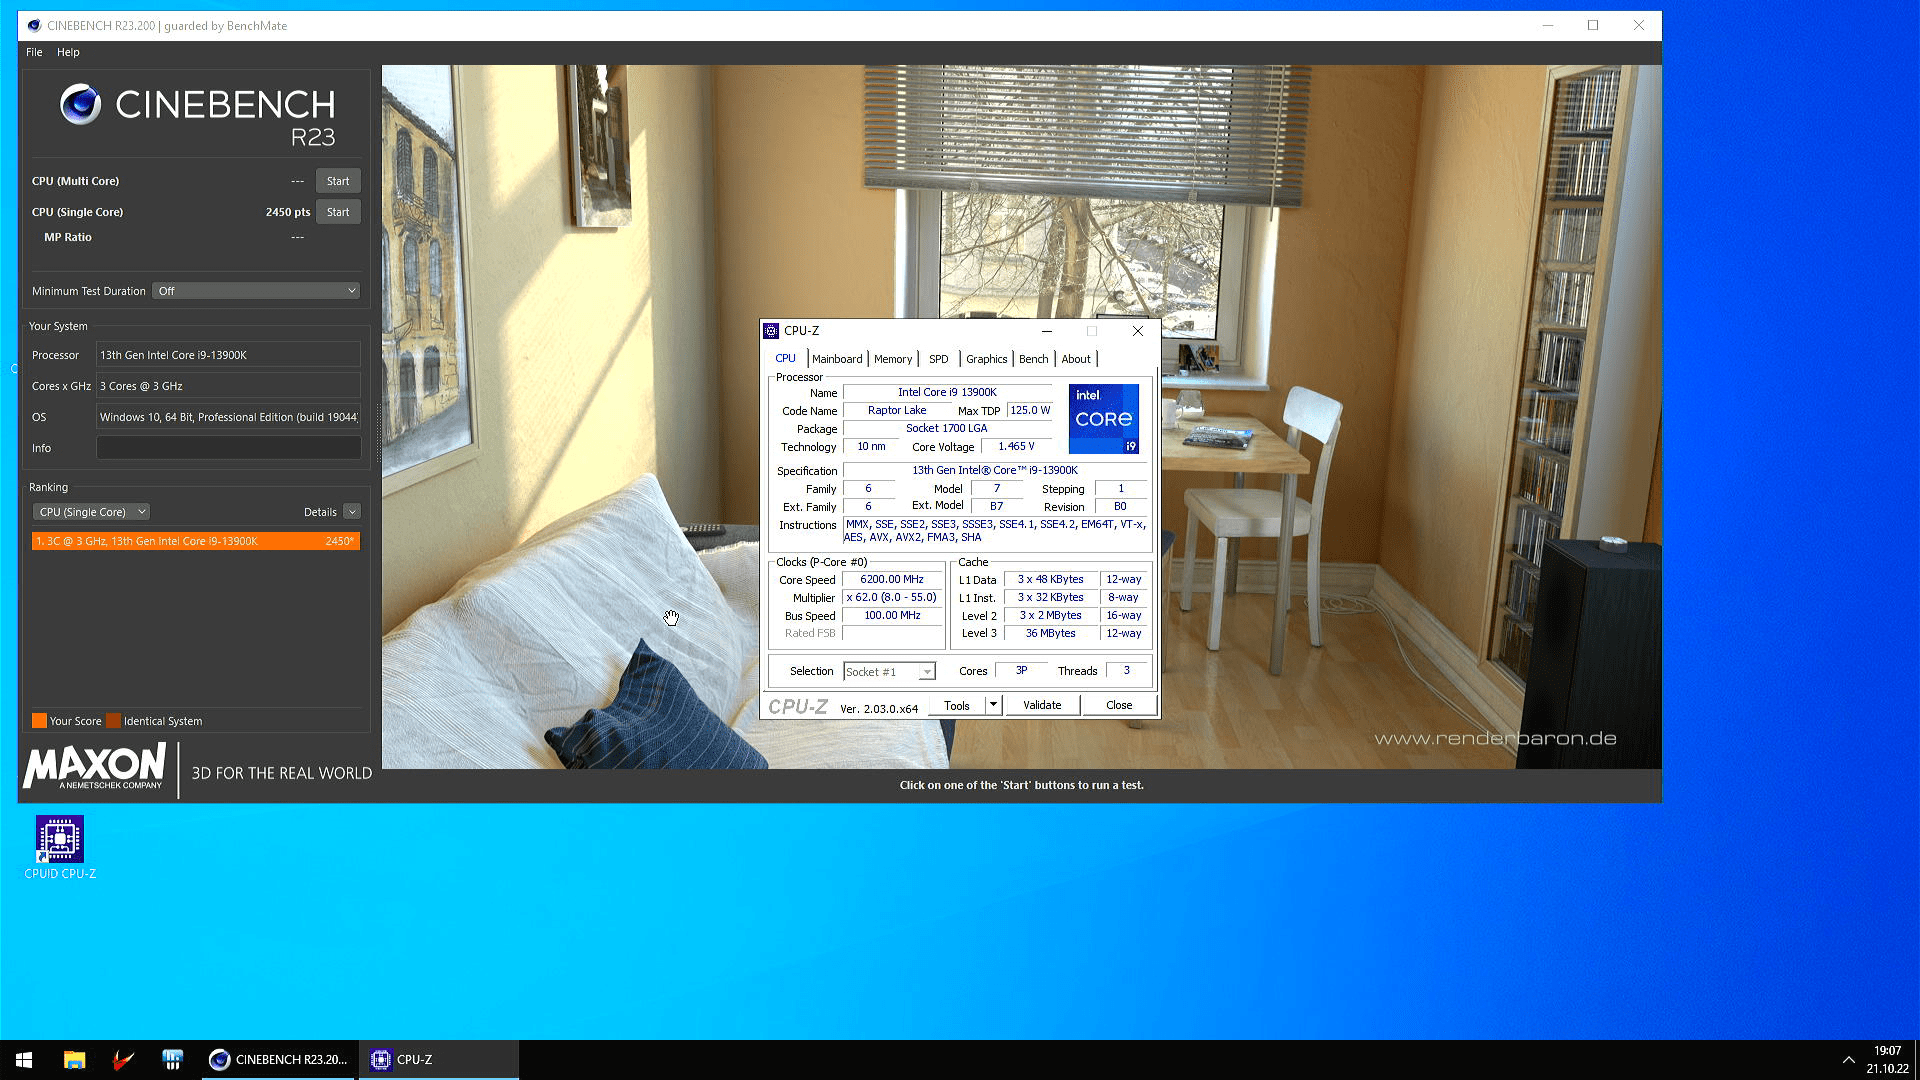The width and height of the screenshot is (1920, 1080).
Task: Open the Help menu in Cinebench
Action: 68,52
